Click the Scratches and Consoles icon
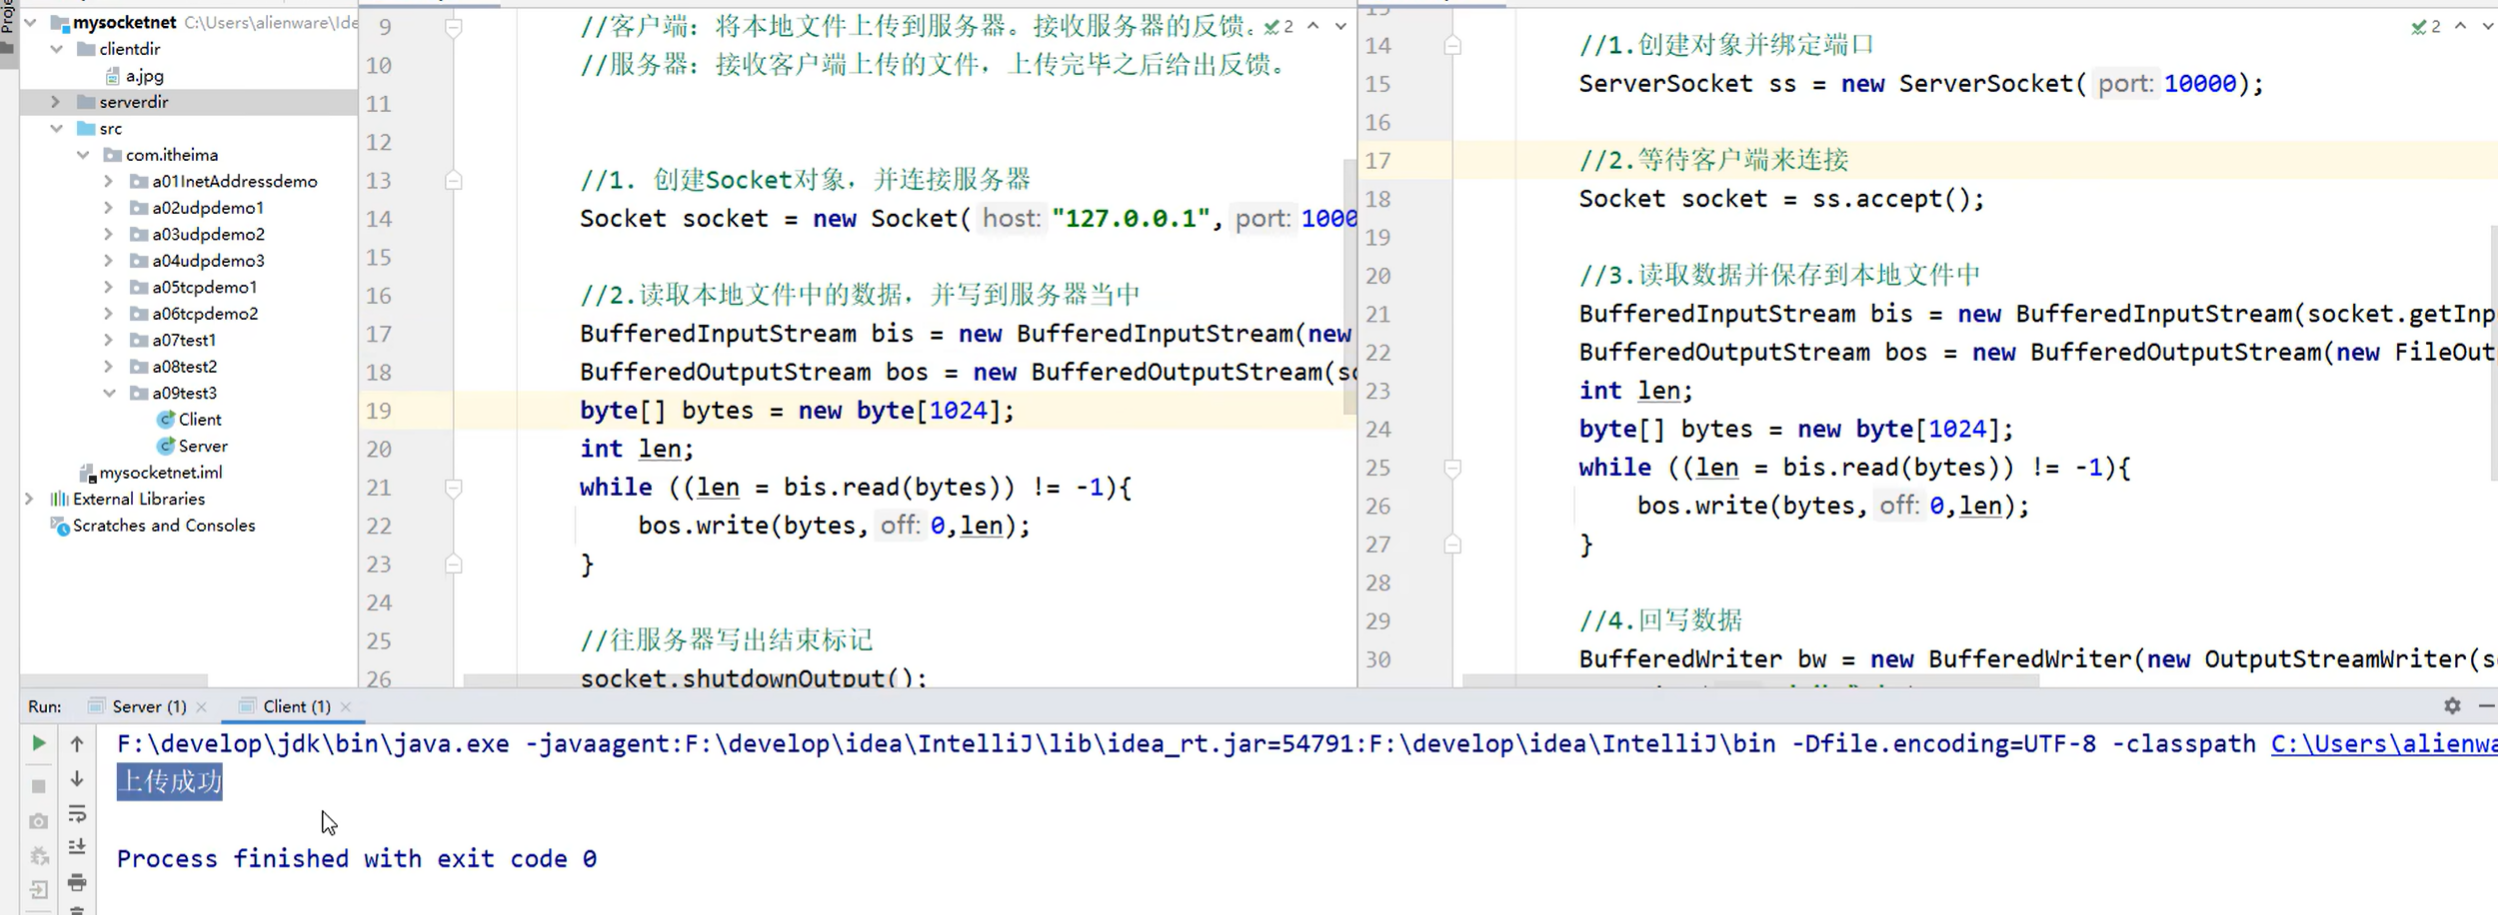This screenshot has height=915, width=2498. [x=60, y=525]
